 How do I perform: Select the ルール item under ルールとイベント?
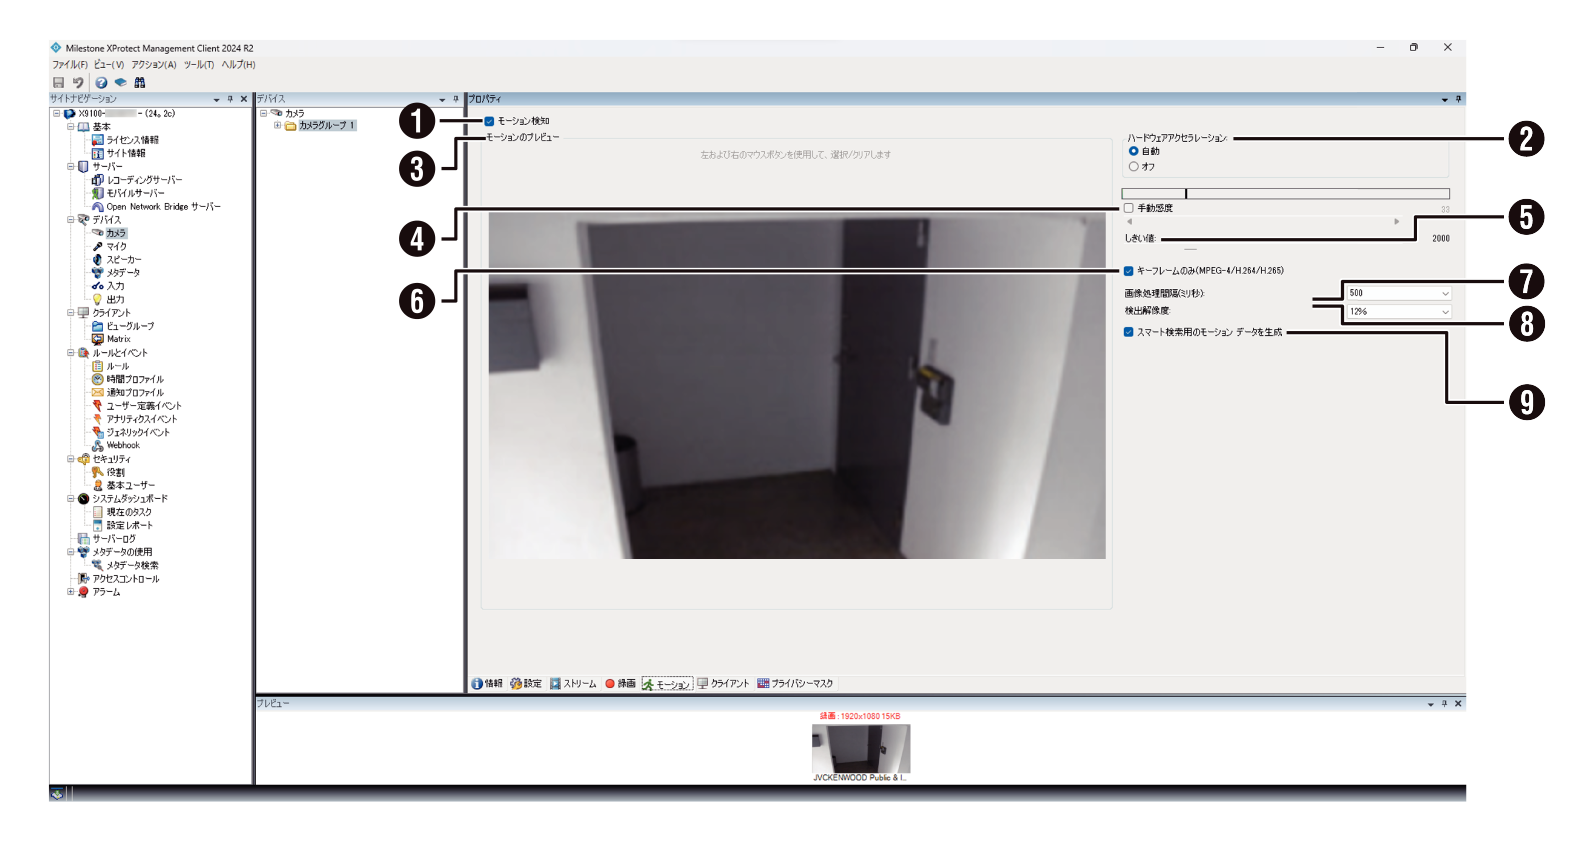117,366
